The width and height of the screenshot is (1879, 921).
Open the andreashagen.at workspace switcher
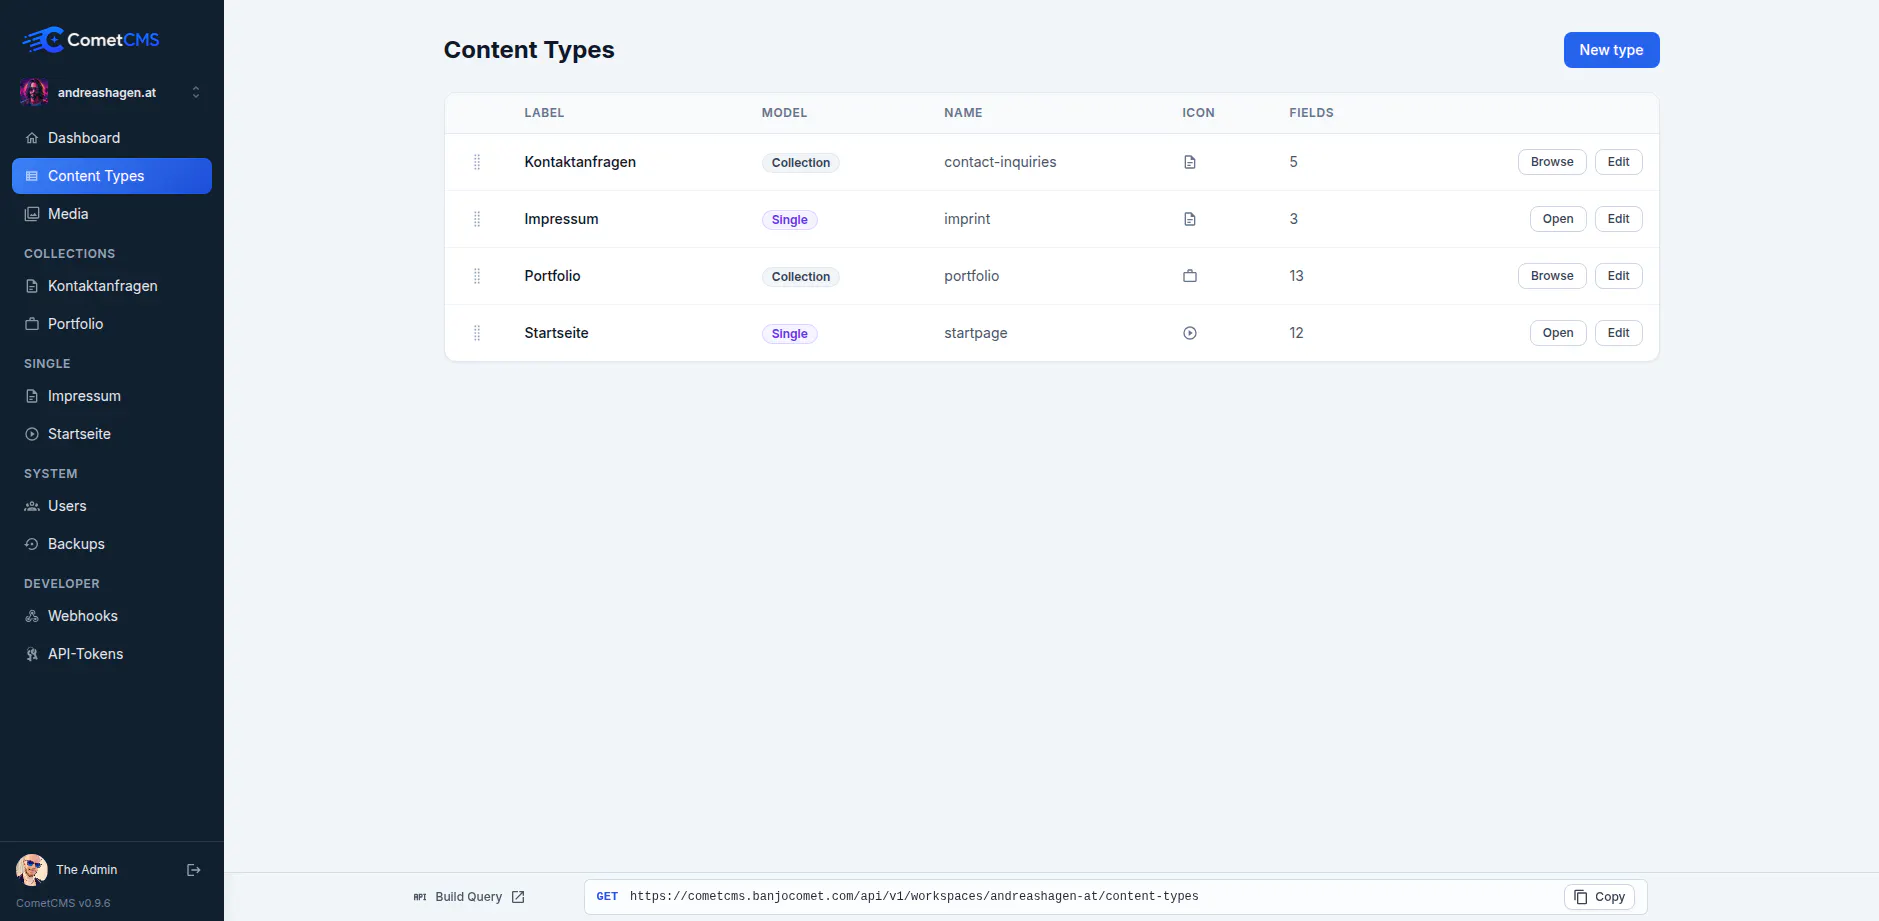click(112, 92)
